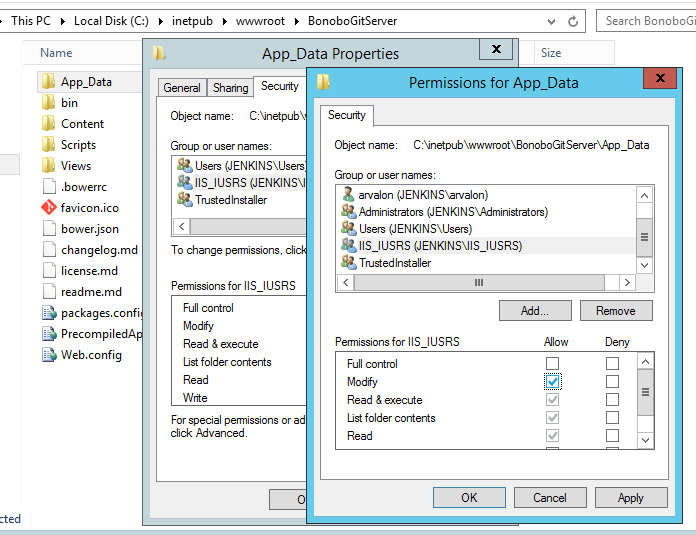The height and width of the screenshot is (535, 696).
Task: Open the address bar history dropdown
Action: 551,21
